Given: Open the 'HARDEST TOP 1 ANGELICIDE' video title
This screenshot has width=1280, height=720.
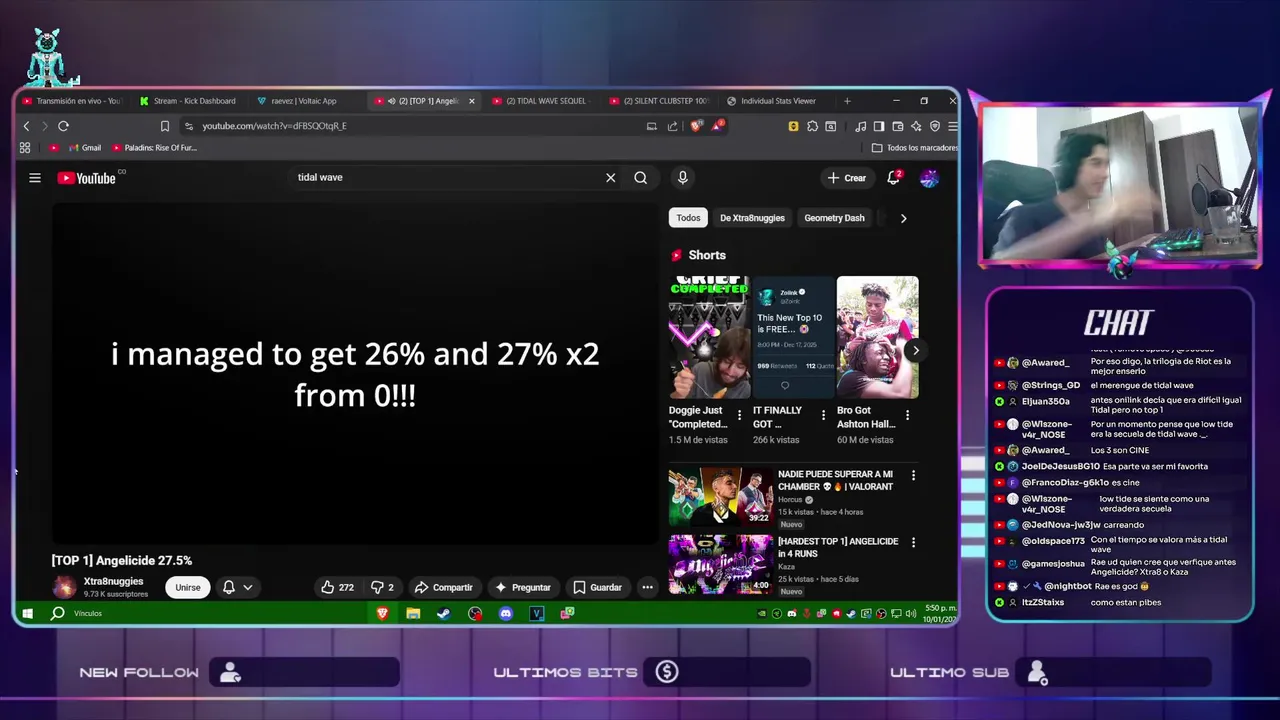Looking at the screenshot, I should [x=838, y=548].
